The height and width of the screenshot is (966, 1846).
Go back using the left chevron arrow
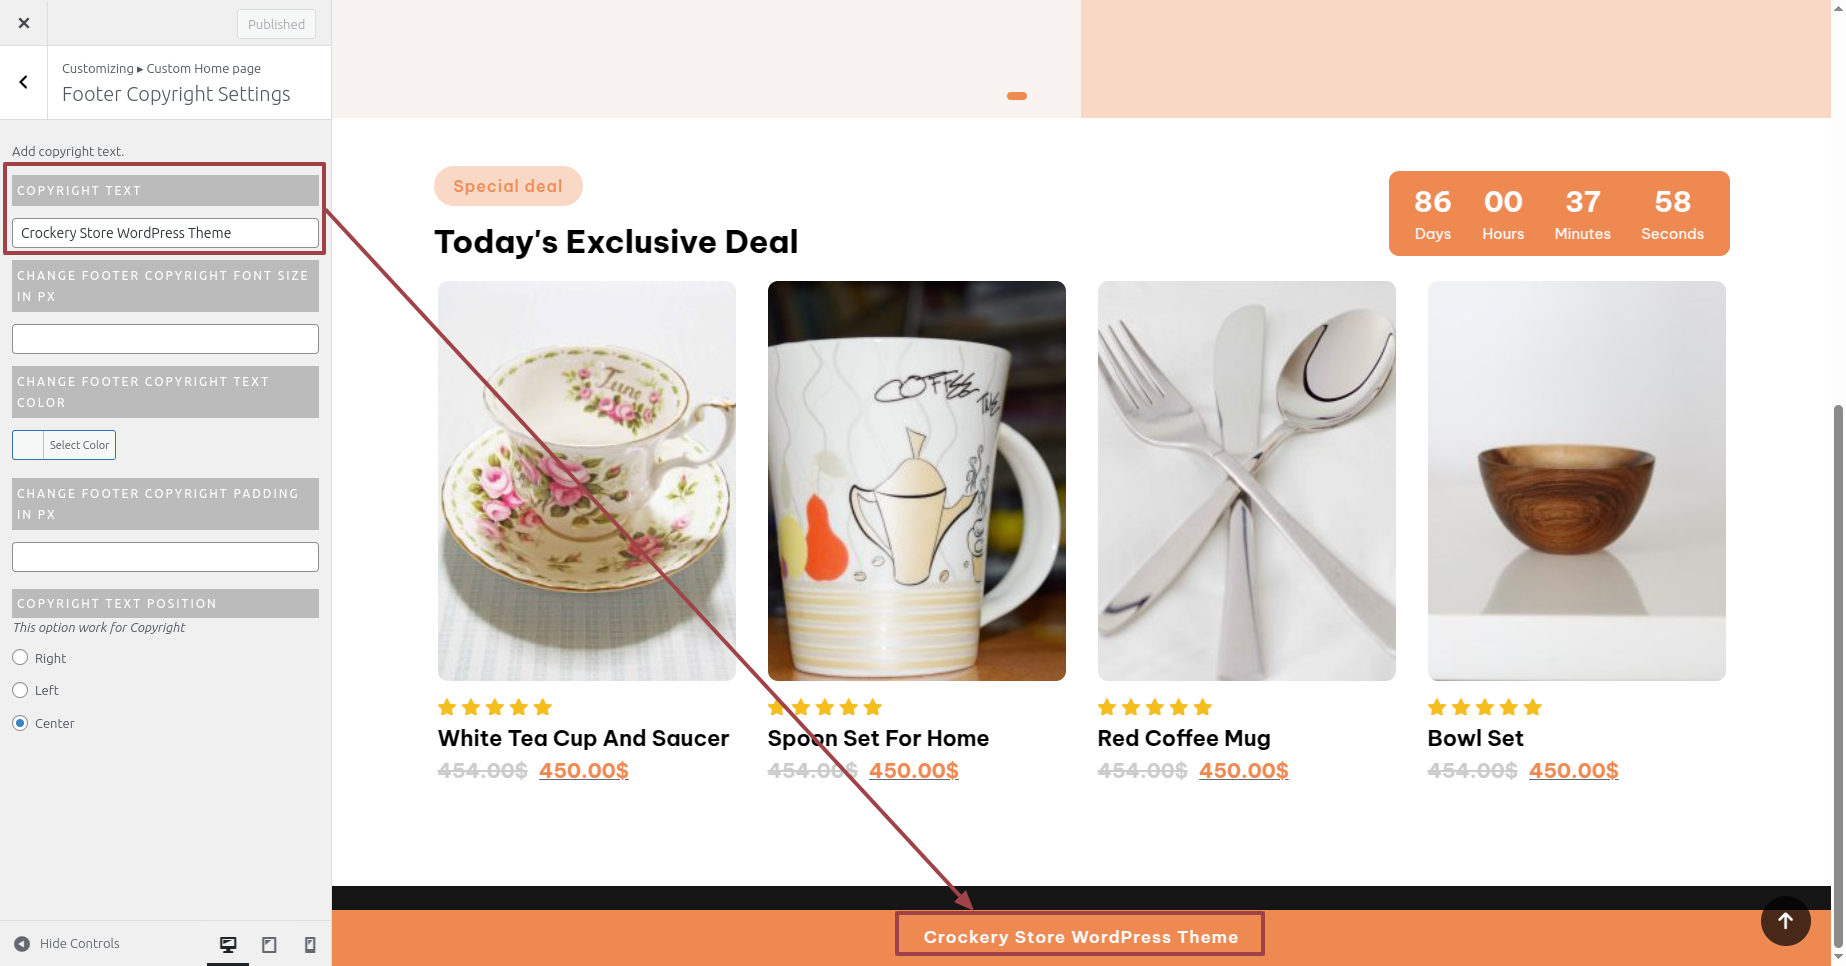coord(23,82)
